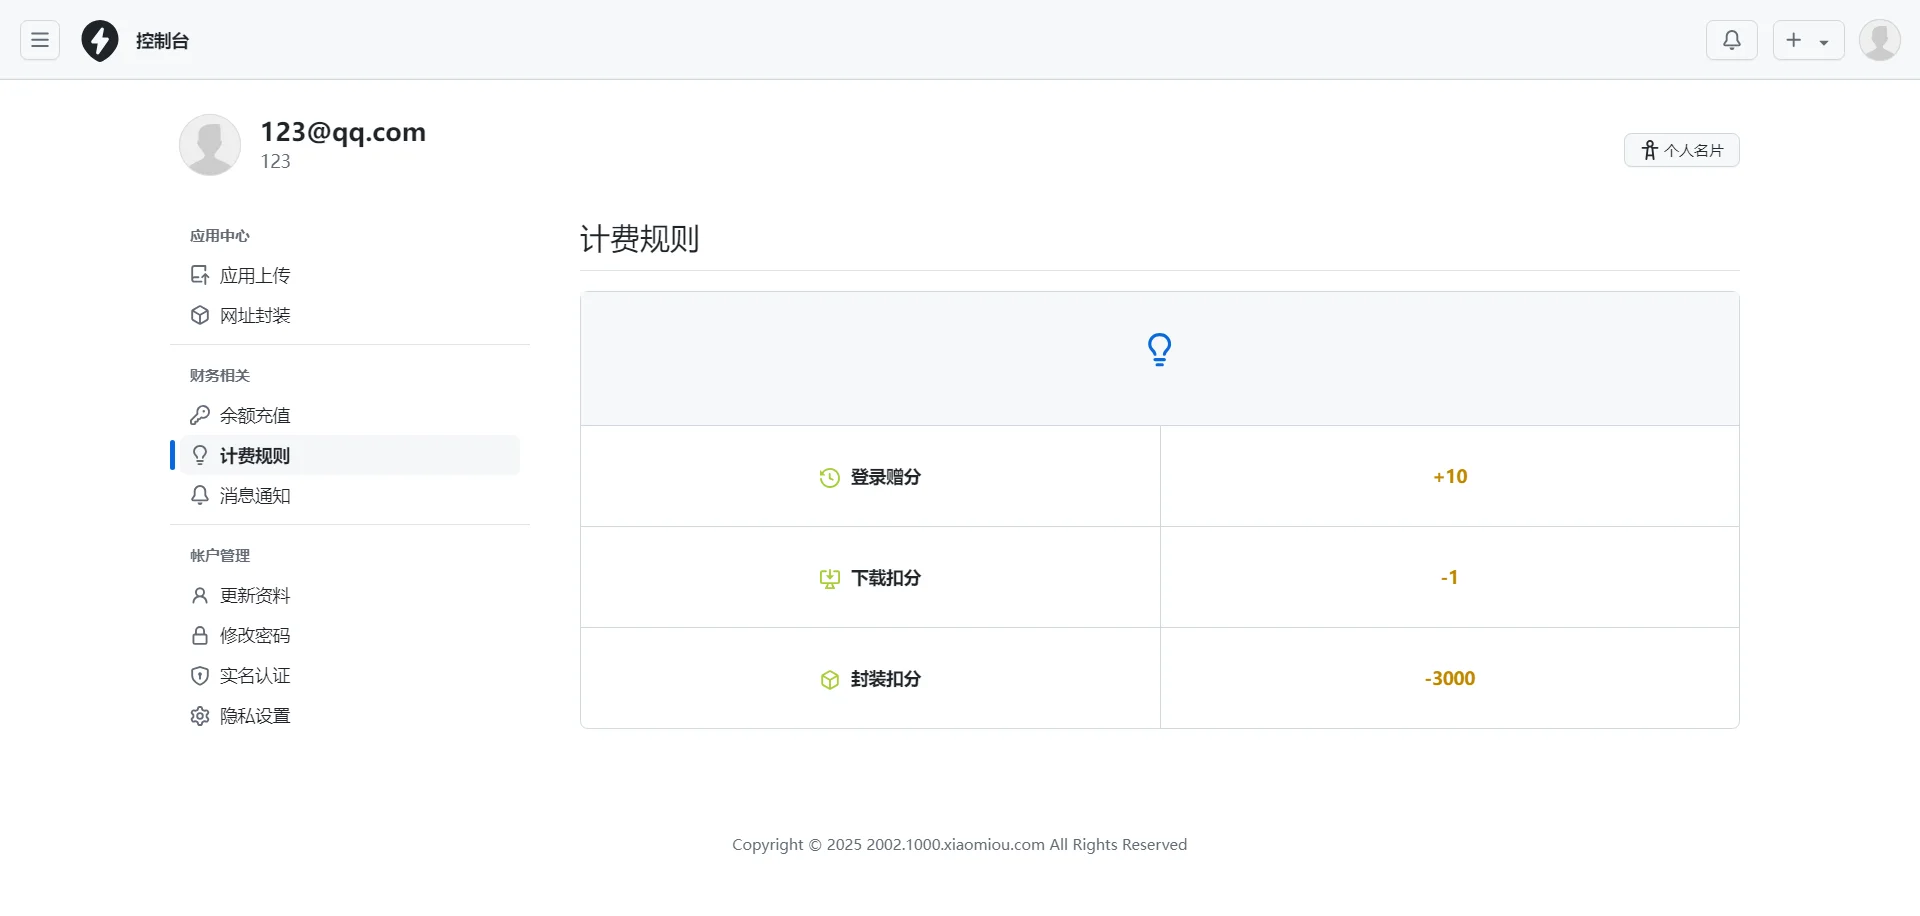The image size is (1920, 916).
Task: Click the 计费规则 lightbulb icon
Action: (x=200, y=455)
